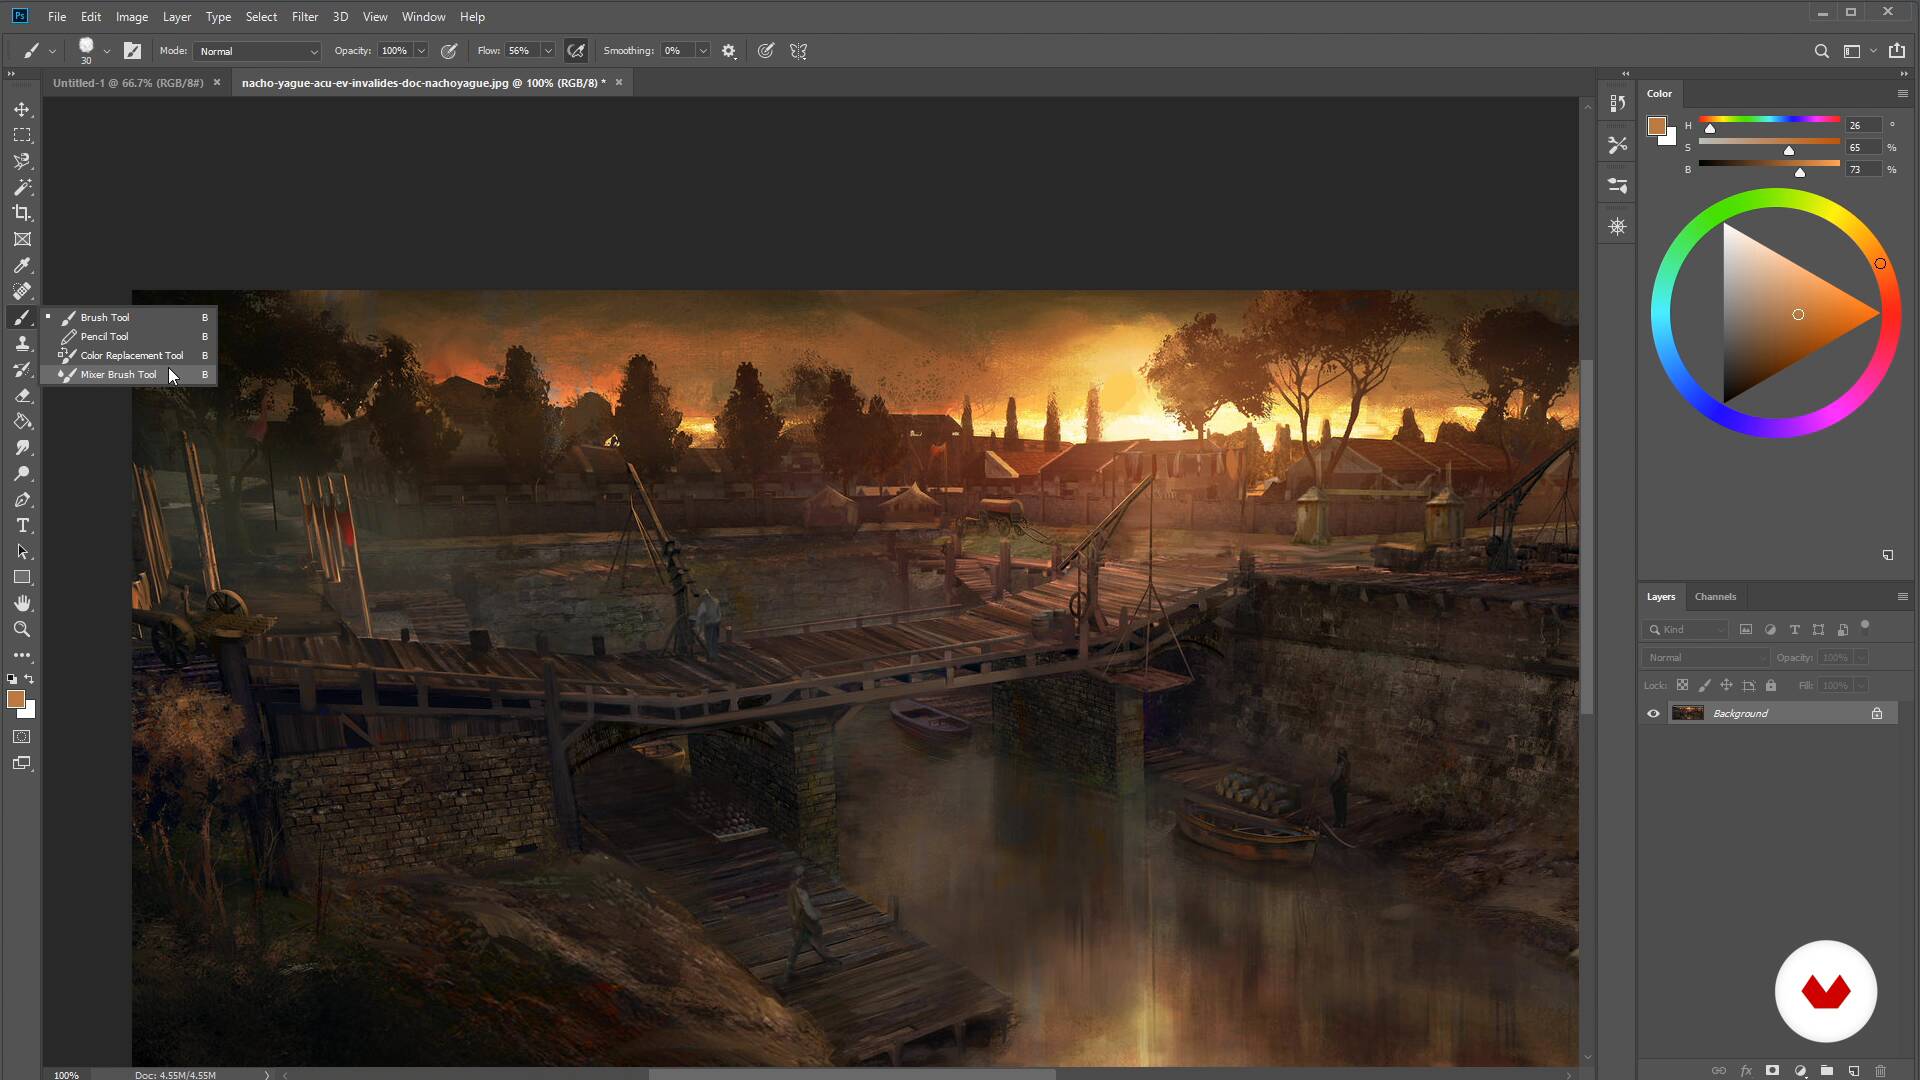Open the Filter menu

(x=305, y=17)
